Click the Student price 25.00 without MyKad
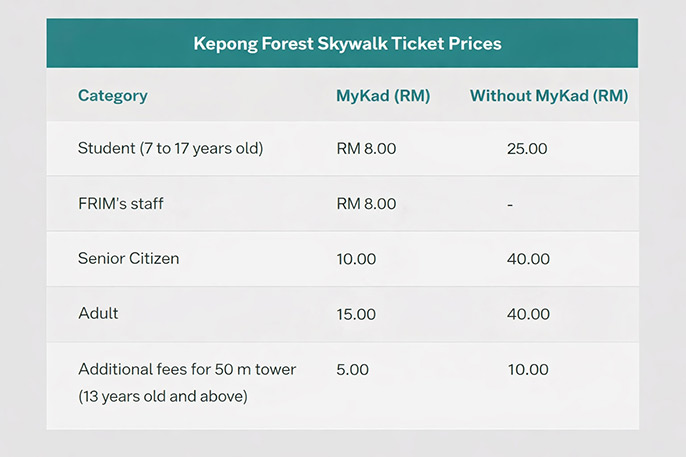Screen dimensions: 686x457 click(528, 149)
